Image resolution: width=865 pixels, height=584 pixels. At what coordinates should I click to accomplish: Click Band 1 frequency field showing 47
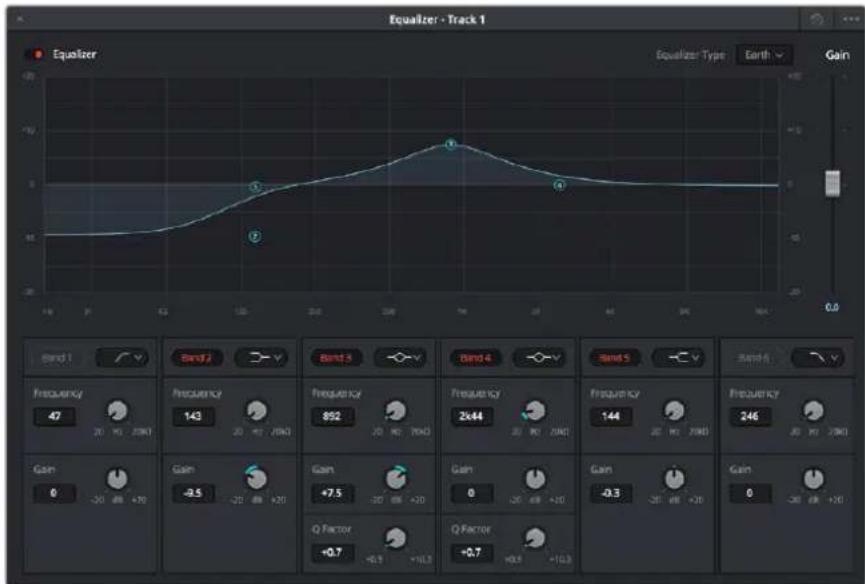click(55, 416)
